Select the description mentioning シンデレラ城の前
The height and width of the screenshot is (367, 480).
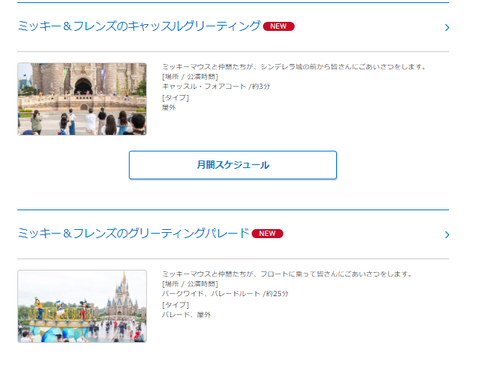(x=294, y=67)
